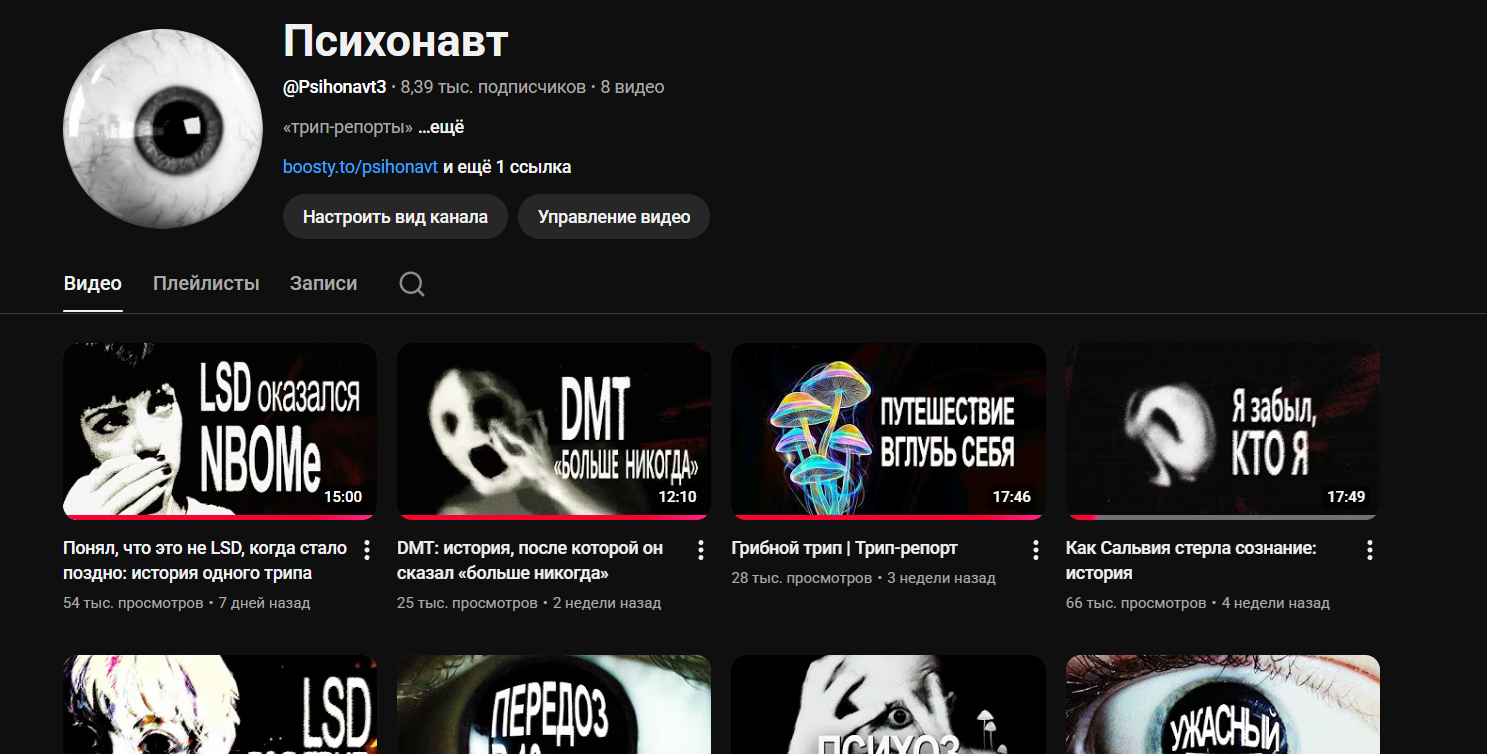The image size is (1487, 754).
Task: Click the 15:00 duration badge
Action: pyautogui.click(x=343, y=497)
